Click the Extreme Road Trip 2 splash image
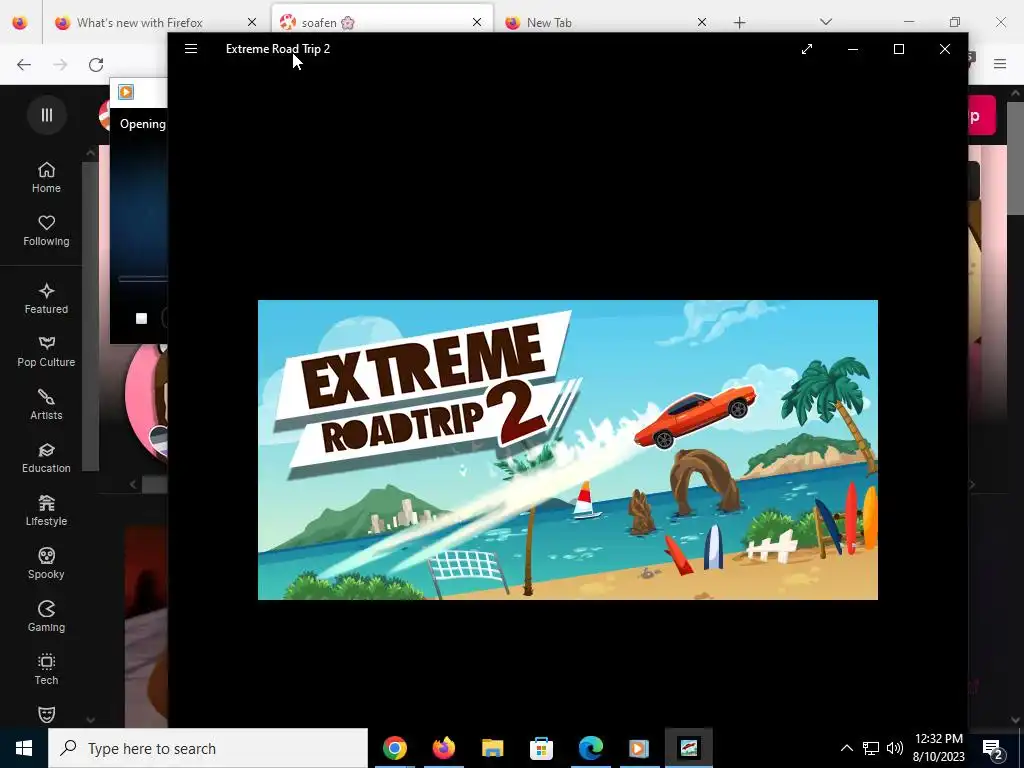Image resolution: width=1024 pixels, height=768 pixels. point(568,450)
